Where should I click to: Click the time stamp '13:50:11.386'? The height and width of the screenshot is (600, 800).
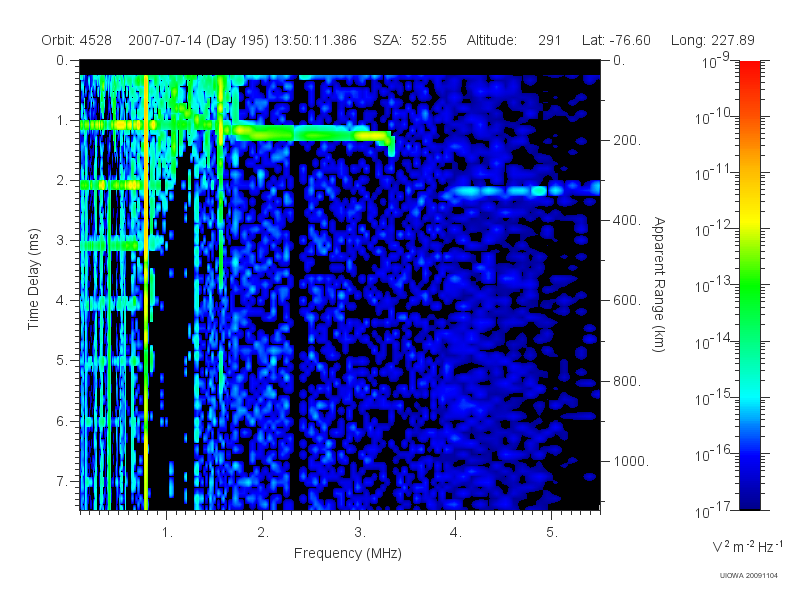point(315,40)
